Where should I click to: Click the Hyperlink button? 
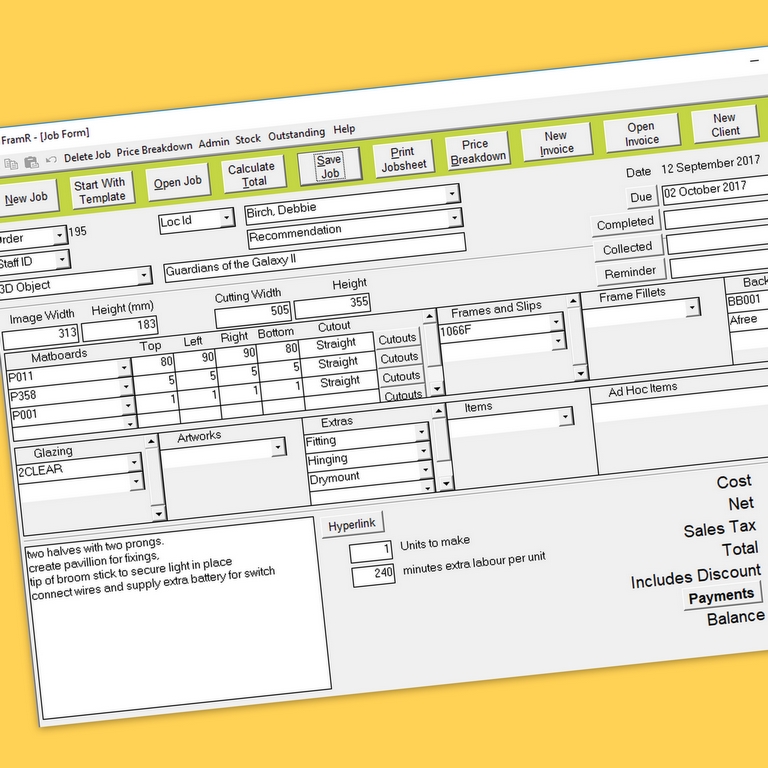[x=354, y=525]
